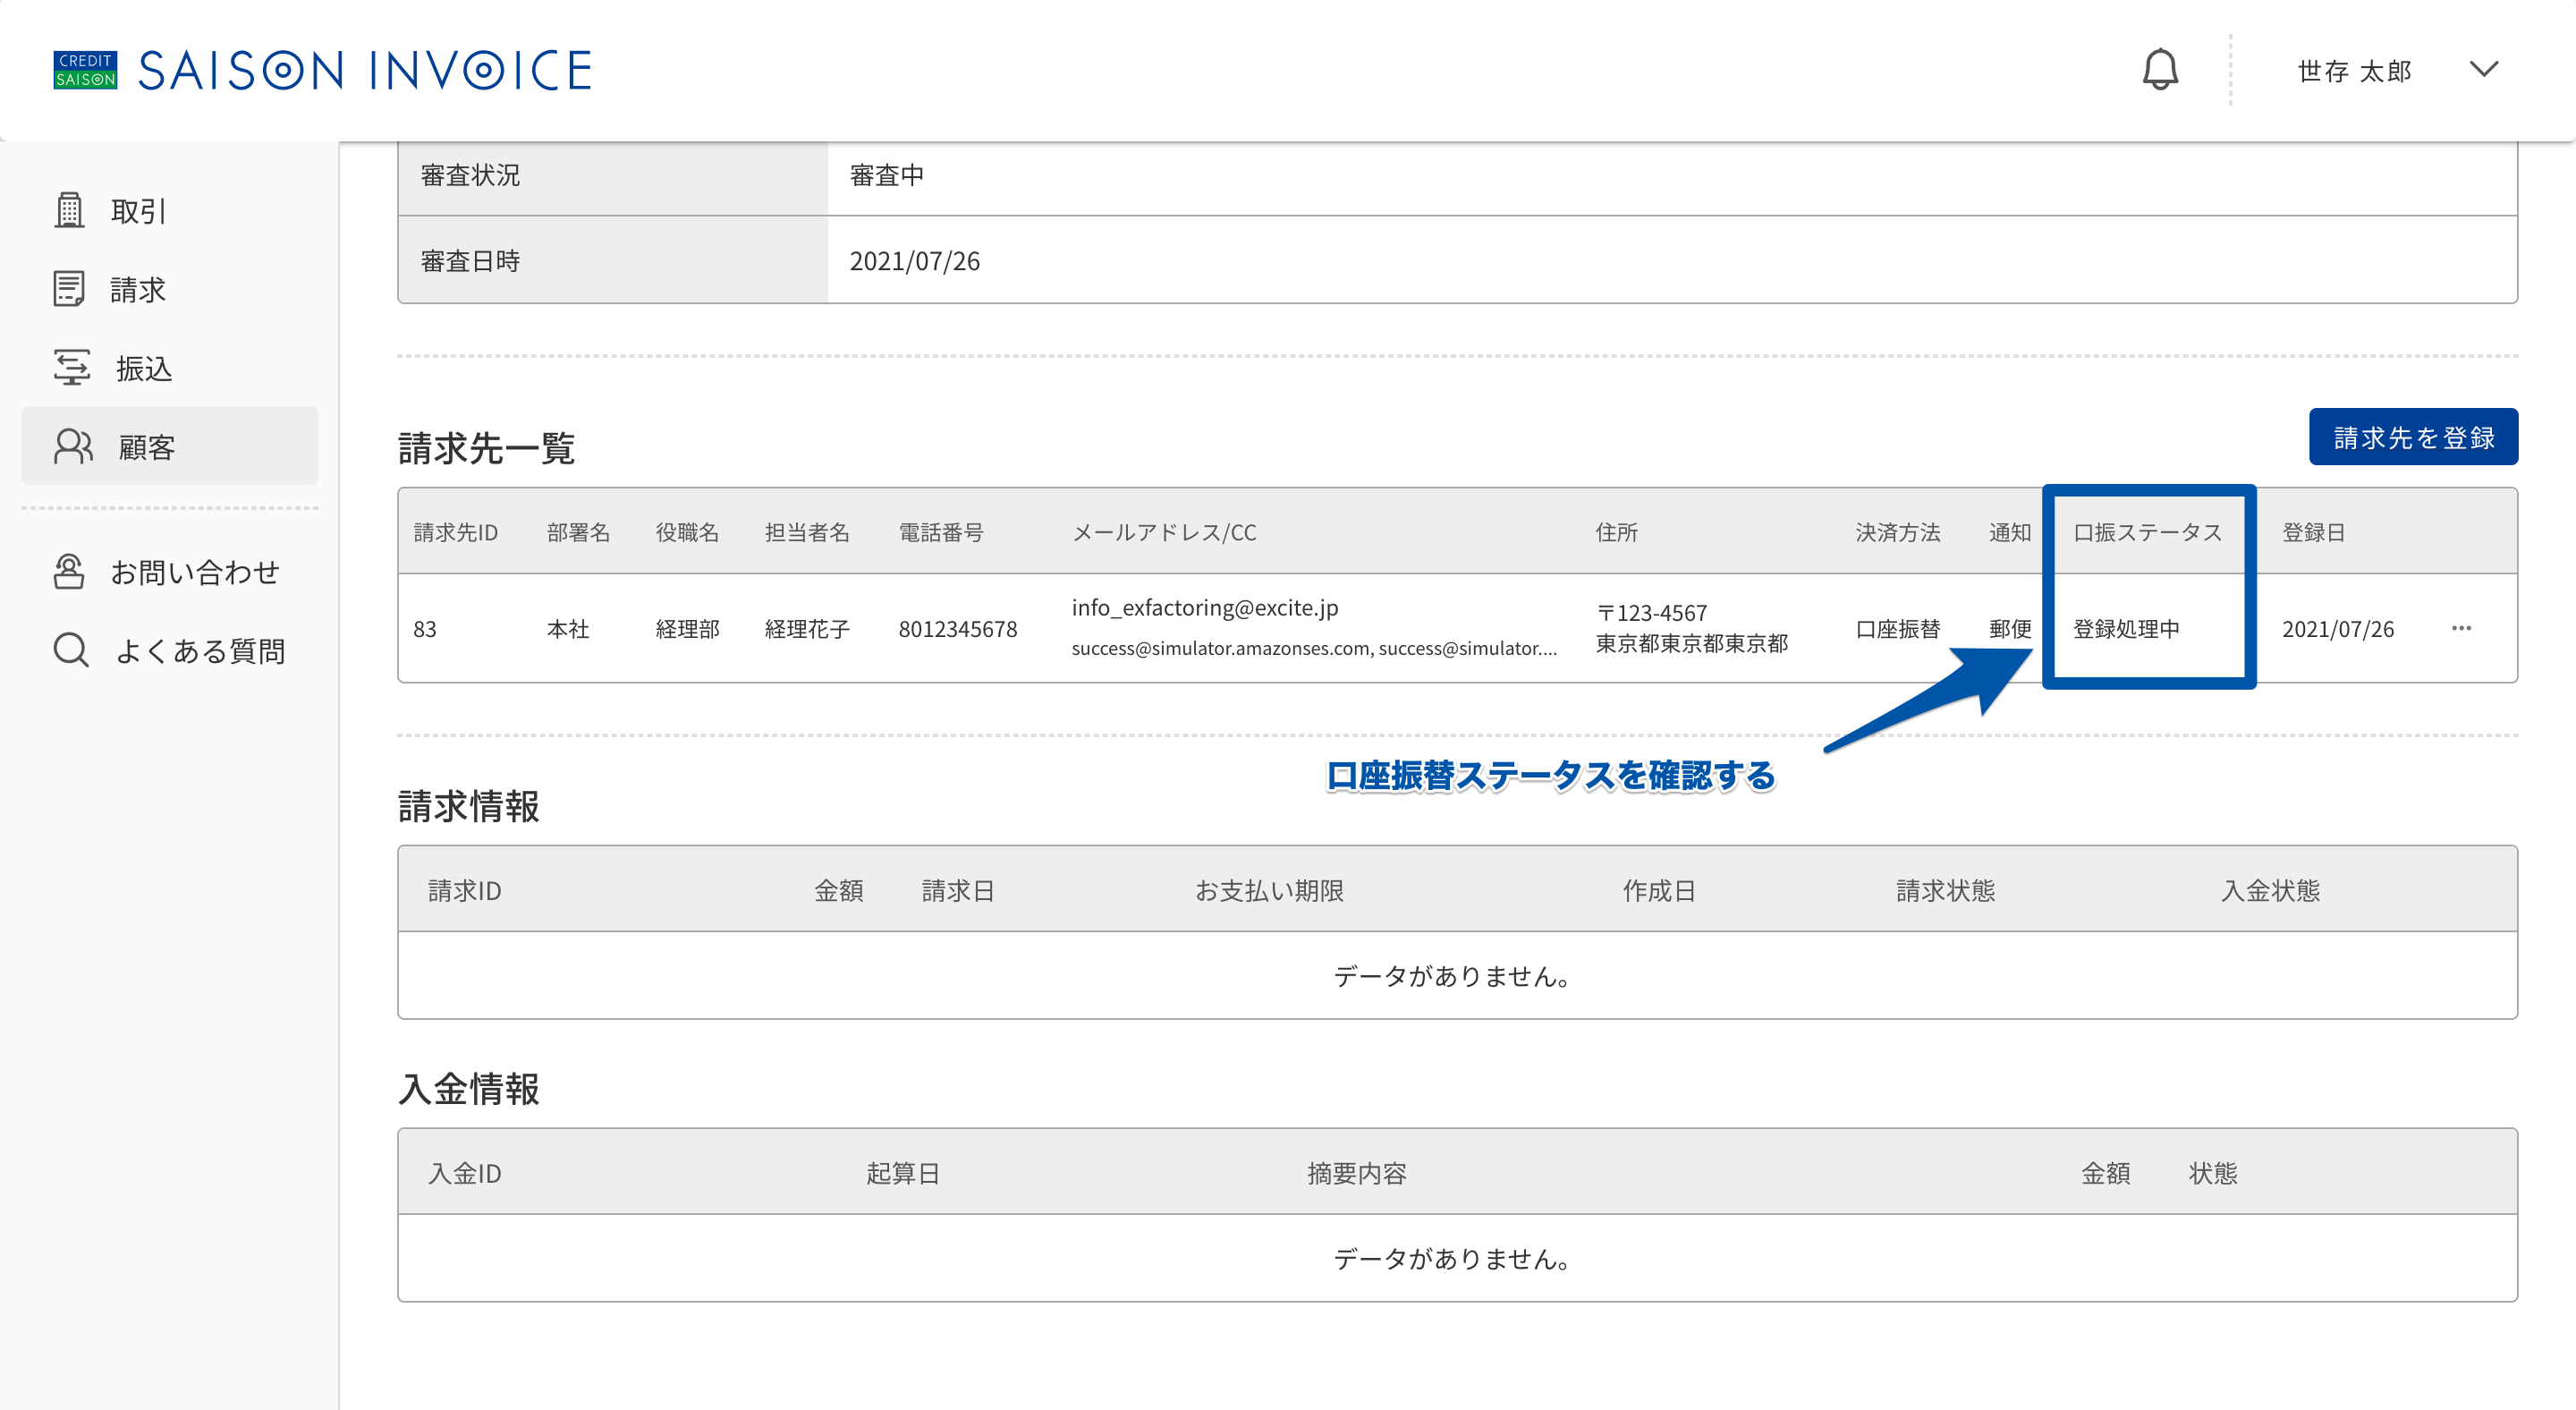2576x1410 pixels.
Task: Open the notification bell icon
Action: 2160,70
